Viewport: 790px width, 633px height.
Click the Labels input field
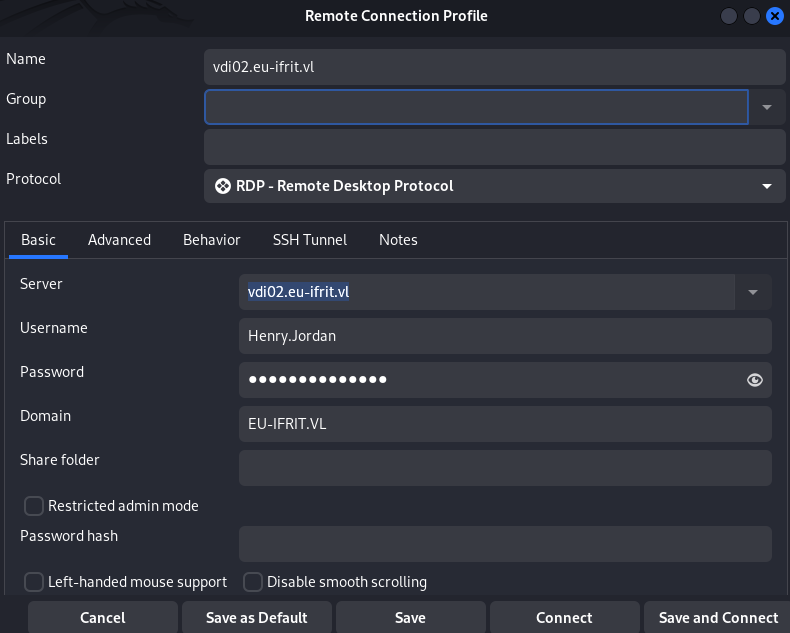coord(495,147)
